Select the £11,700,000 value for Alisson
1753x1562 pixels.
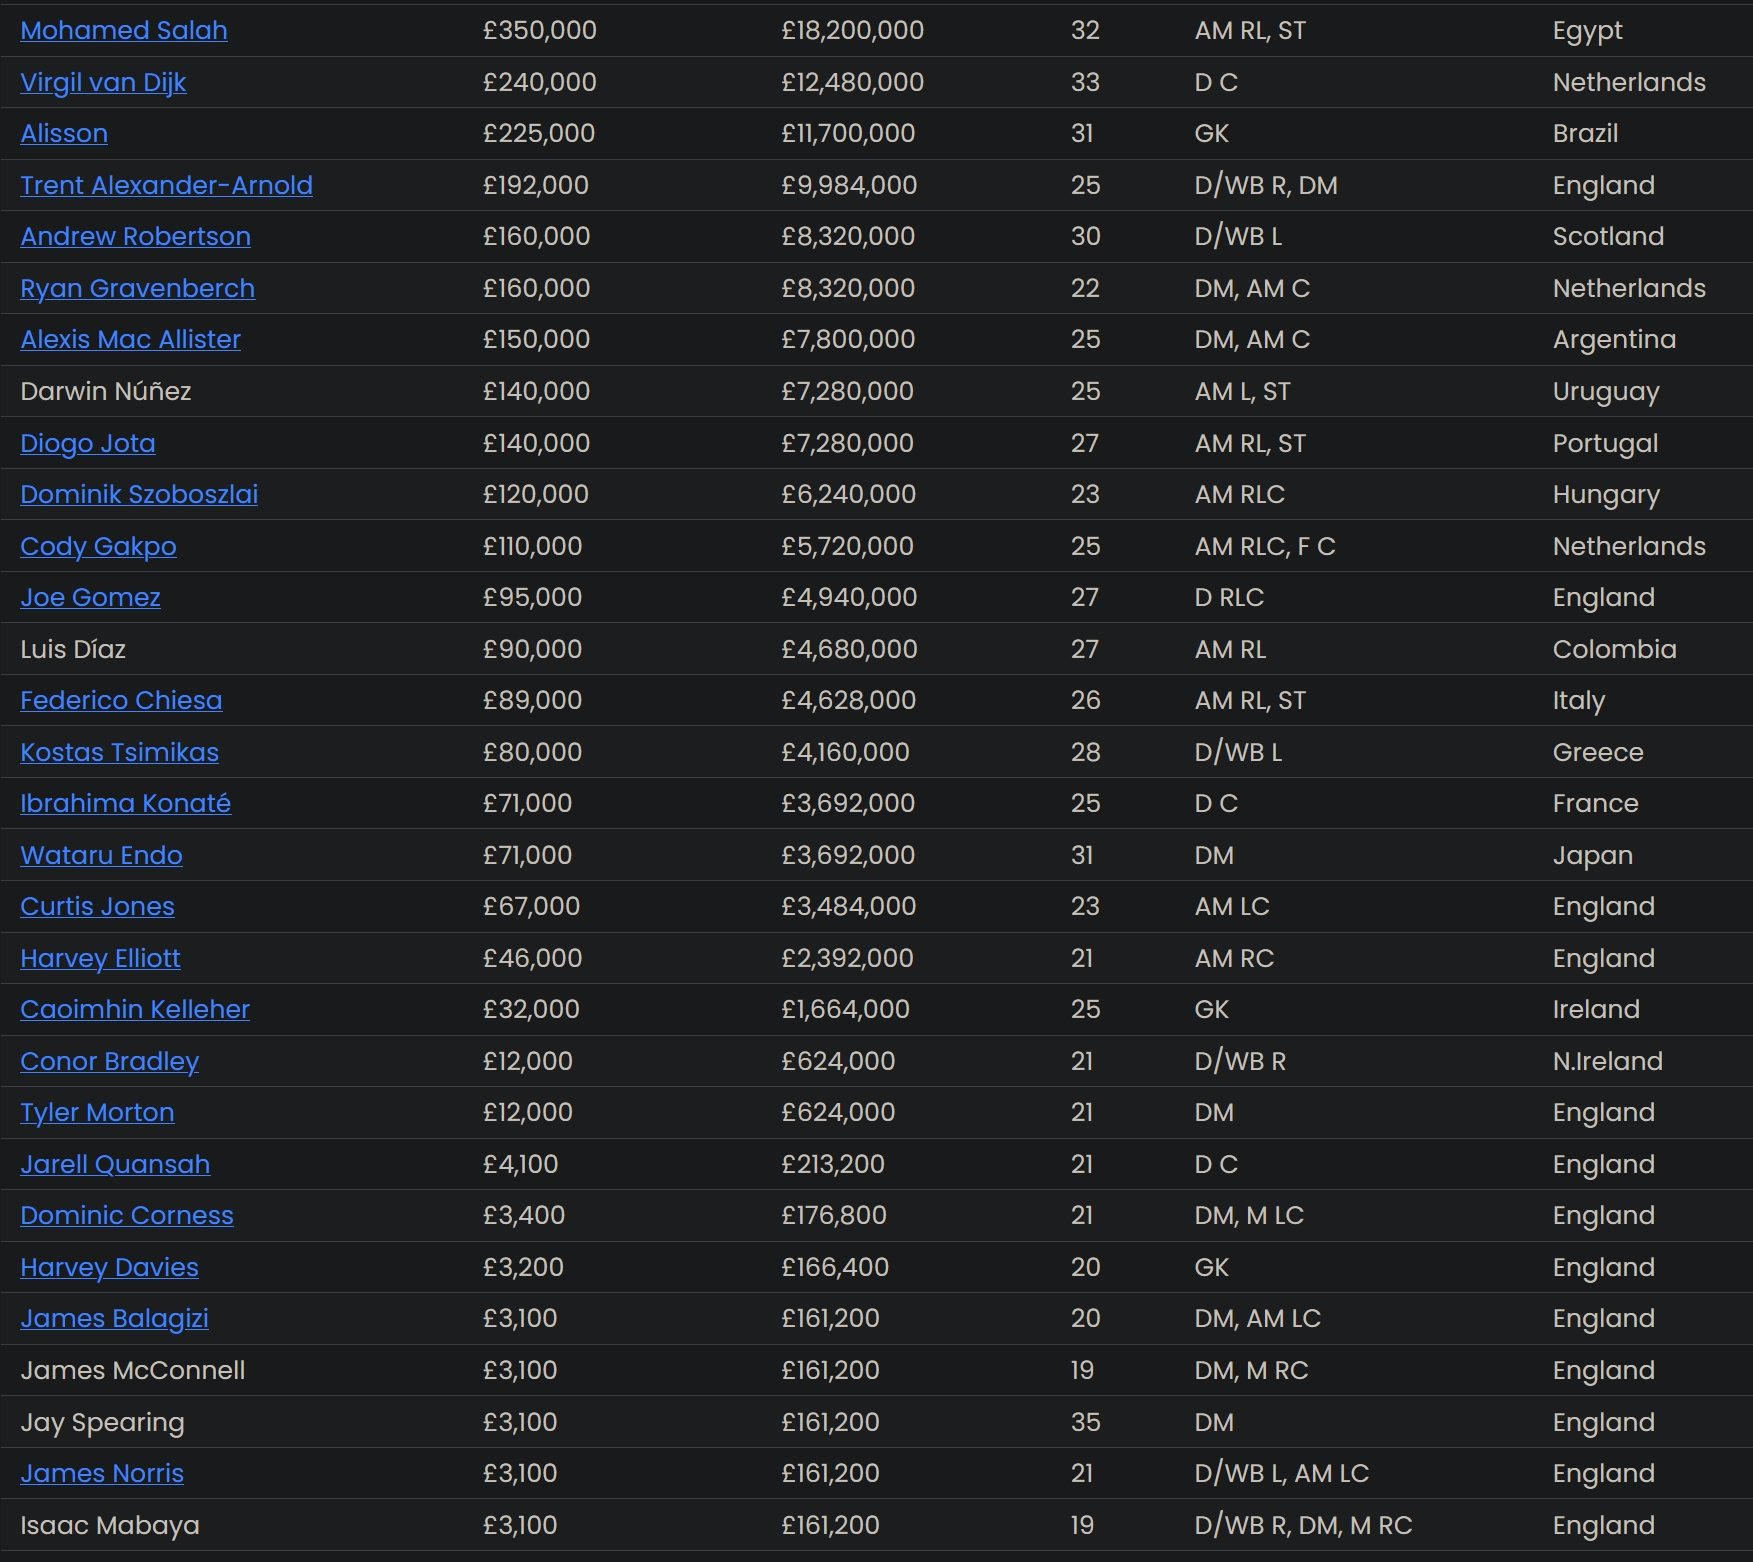[x=848, y=133]
